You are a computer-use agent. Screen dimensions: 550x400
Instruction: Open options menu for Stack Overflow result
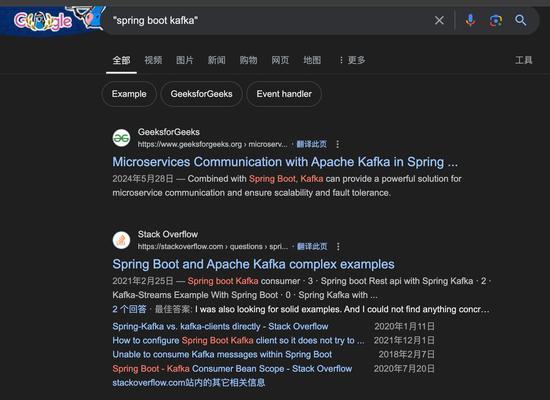click(338, 247)
